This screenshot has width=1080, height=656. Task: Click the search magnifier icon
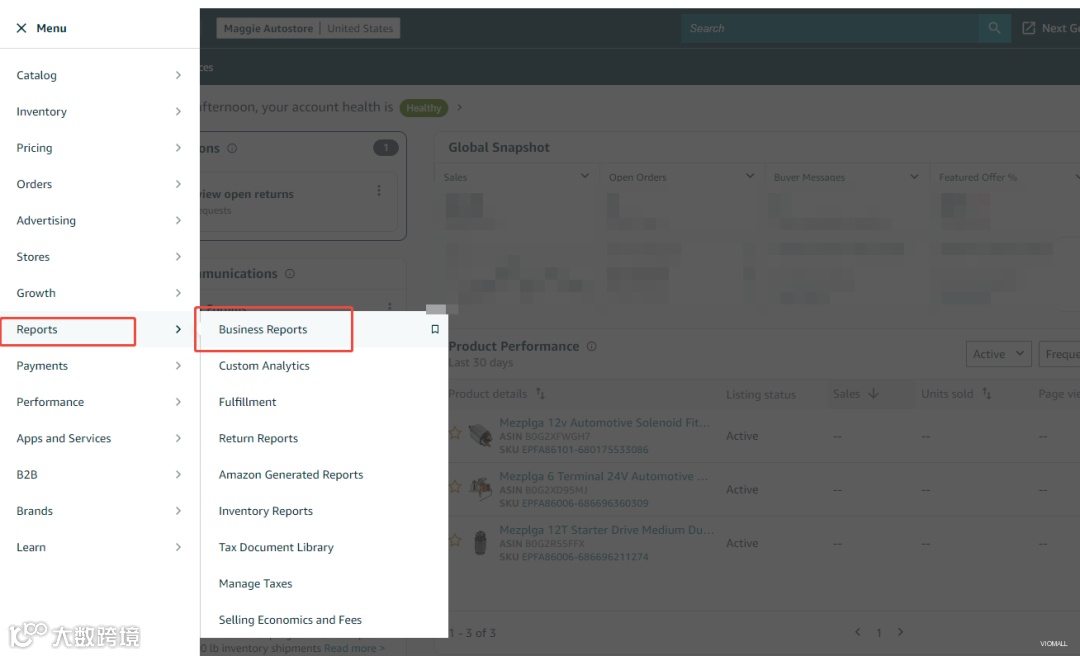click(994, 28)
